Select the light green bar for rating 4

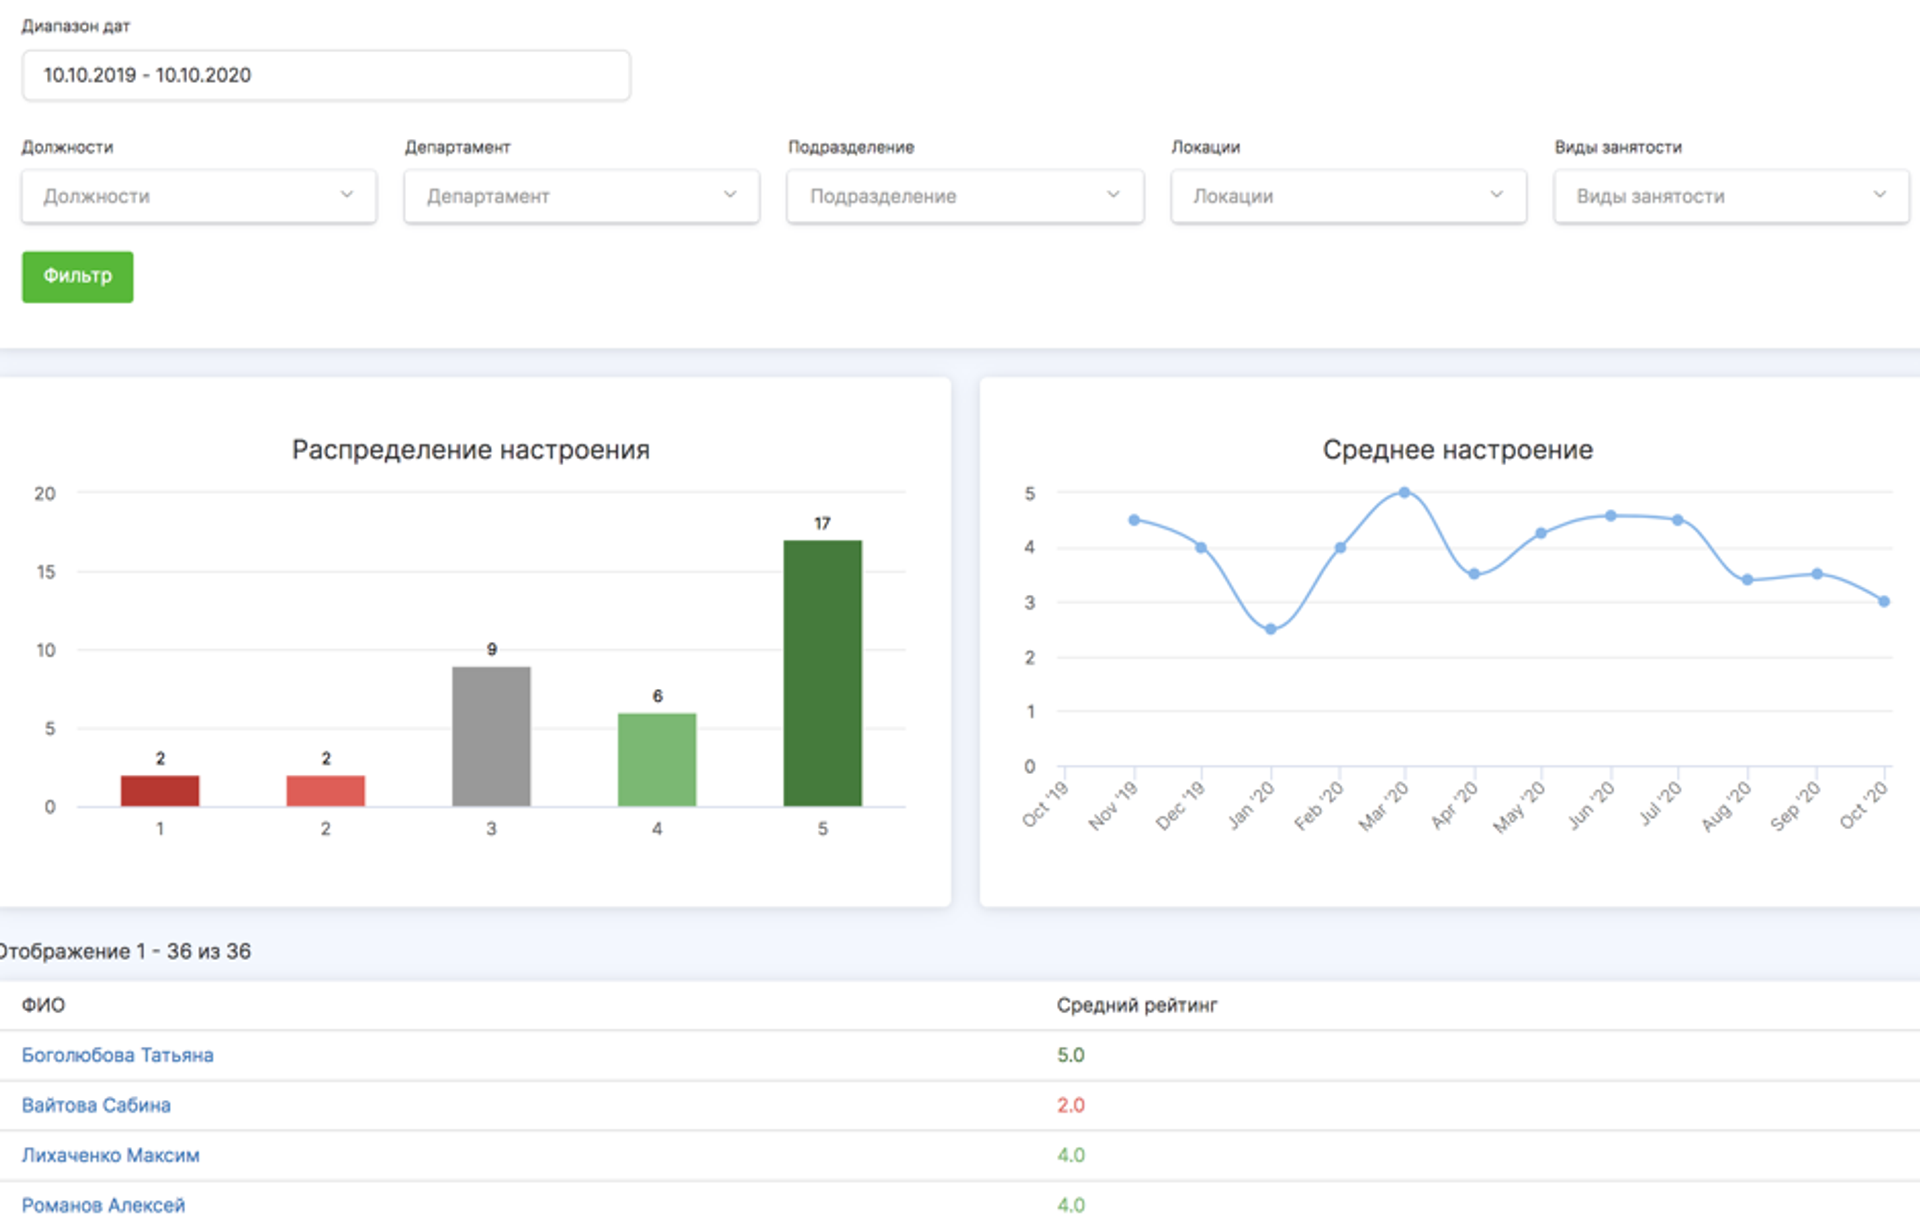pos(657,759)
